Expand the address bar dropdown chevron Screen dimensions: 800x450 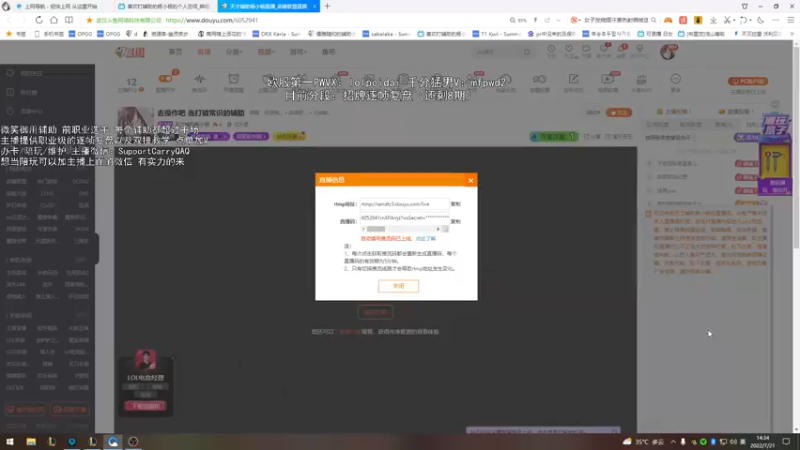(x=558, y=20)
